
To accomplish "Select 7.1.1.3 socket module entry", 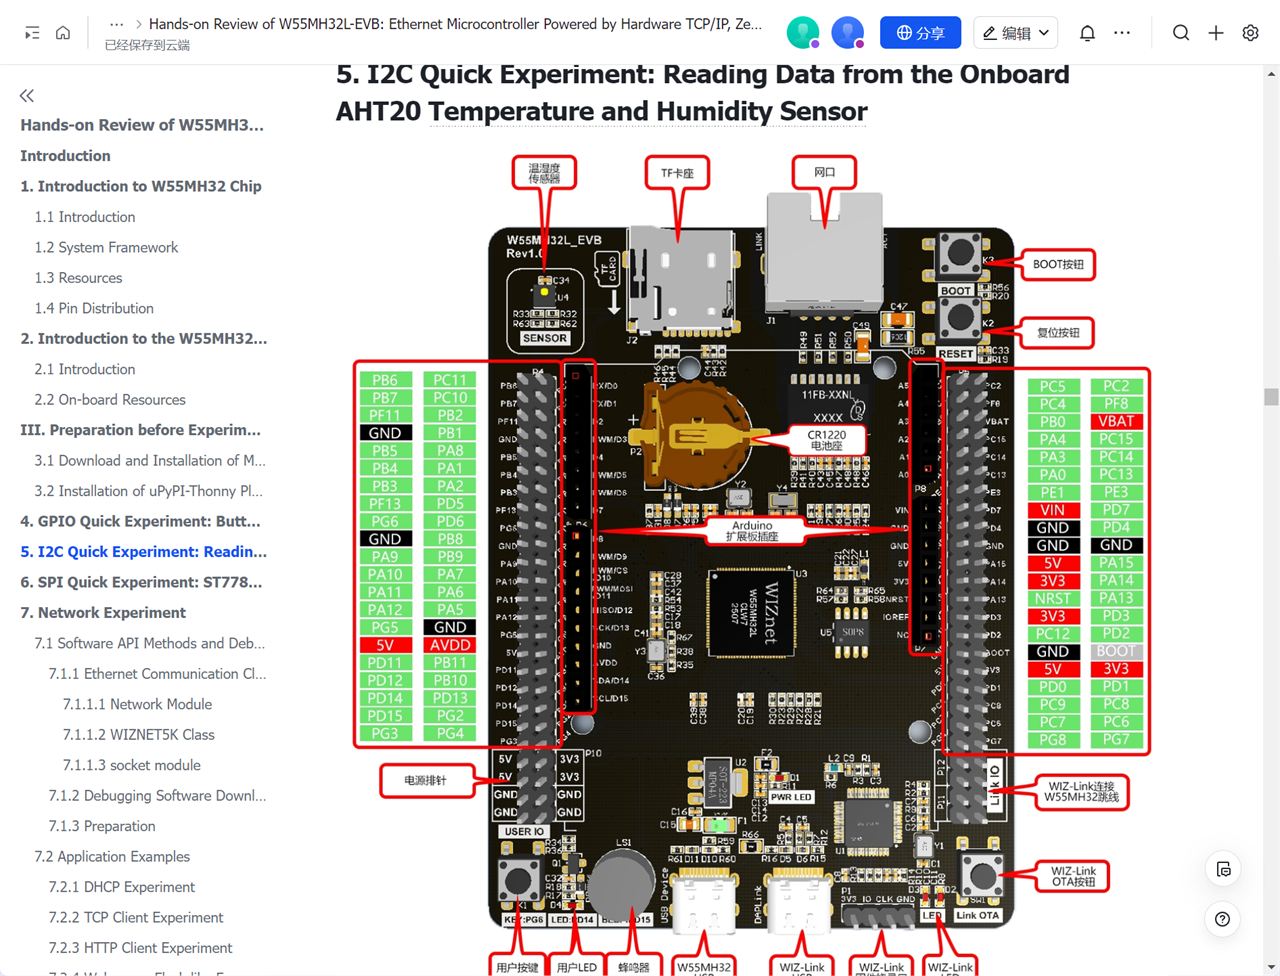I will tap(131, 765).
